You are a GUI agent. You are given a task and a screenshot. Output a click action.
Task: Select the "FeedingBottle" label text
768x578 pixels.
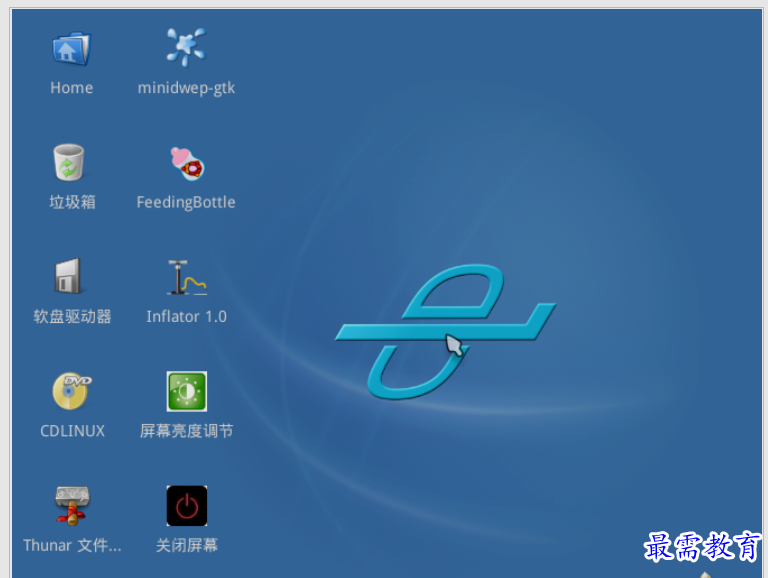[186, 202]
